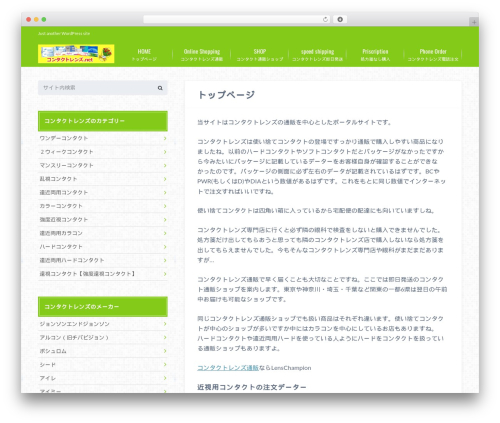
Task: Click chevron on the アイレ row
Action: (x=165, y=378)
